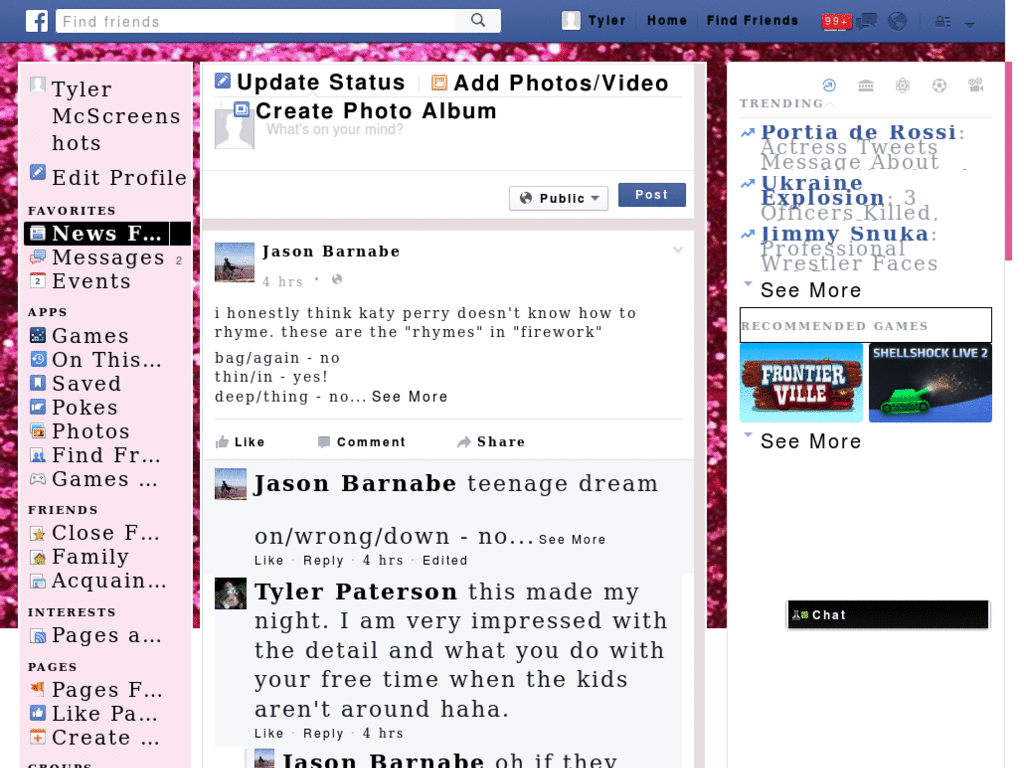Screen dimensions: 1024x768
Task: Open the account menu arrow
Action: coord(970,24)
